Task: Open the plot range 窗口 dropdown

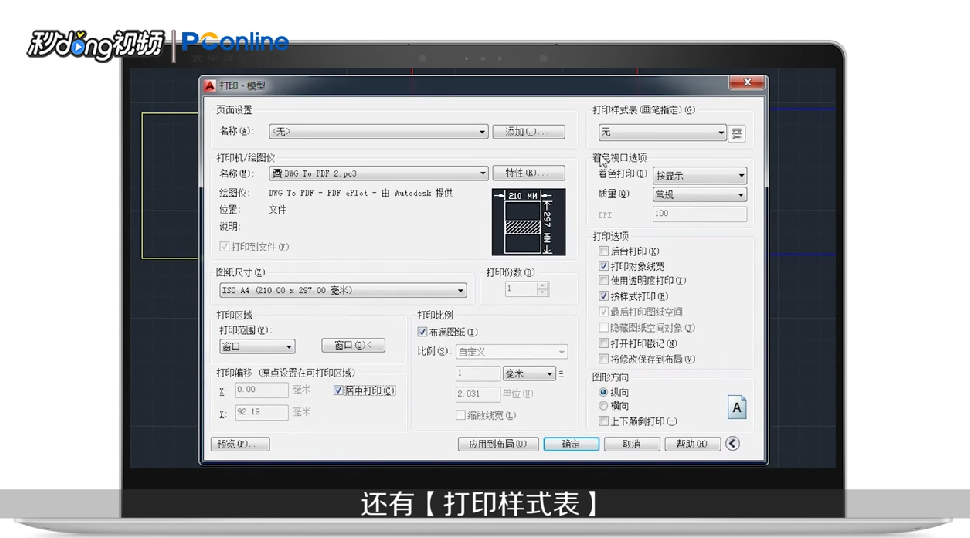Action: click(257, 346)
